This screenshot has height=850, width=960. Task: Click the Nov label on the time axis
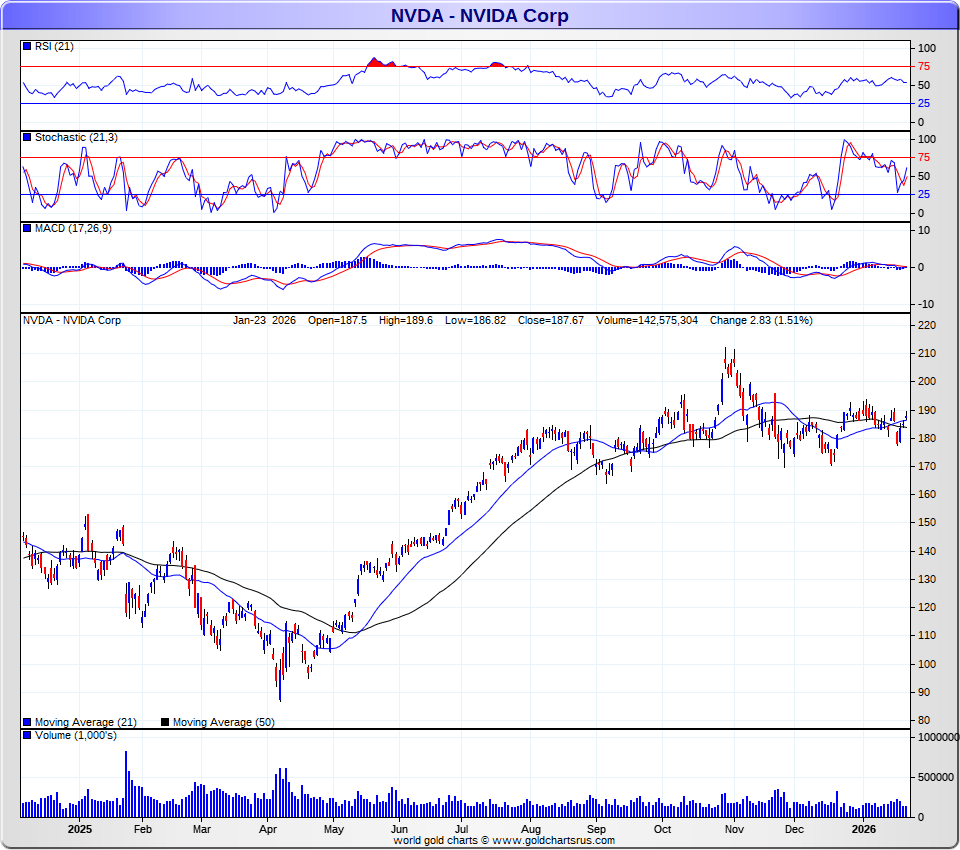pyautogui.click(x=734, y=829)
